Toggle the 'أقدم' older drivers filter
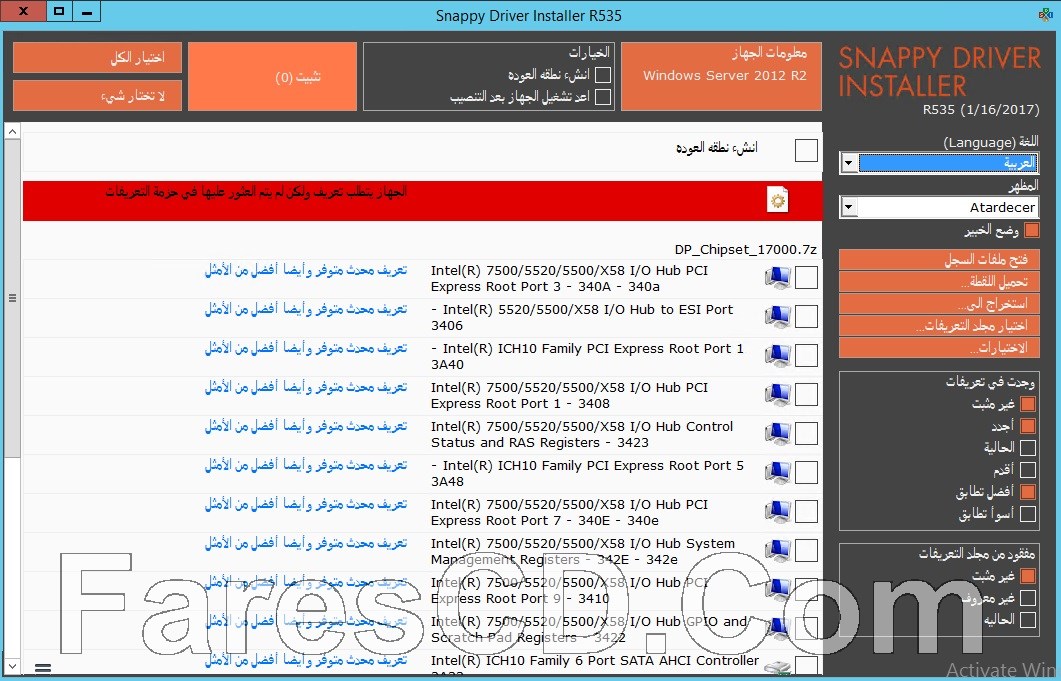 (x=1028, y=470)
